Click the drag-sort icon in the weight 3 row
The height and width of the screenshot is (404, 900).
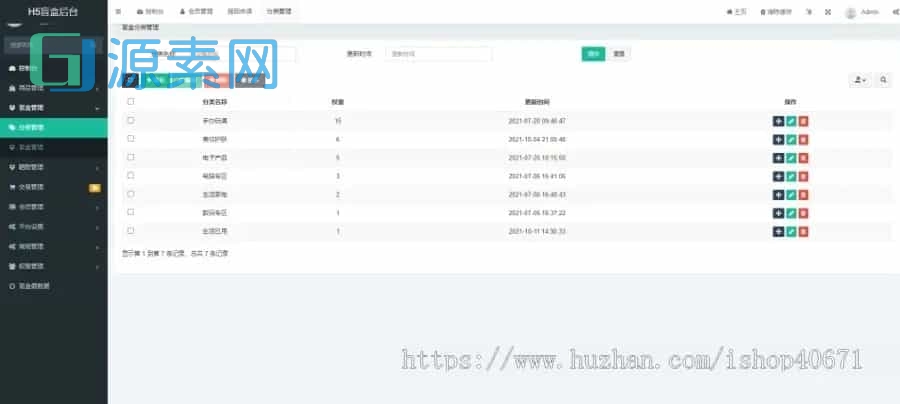point(778,176)
